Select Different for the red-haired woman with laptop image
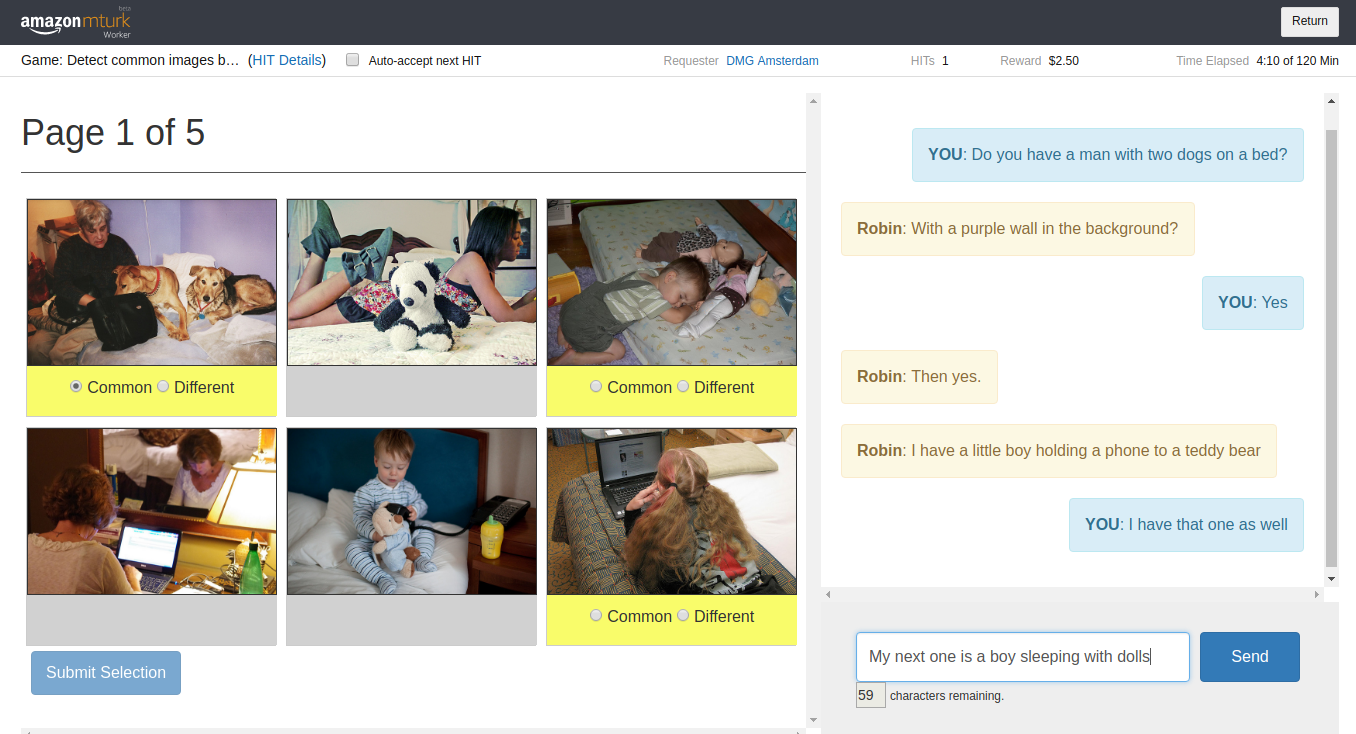Viewport: 1356px width, 734px height. point(683,615)
